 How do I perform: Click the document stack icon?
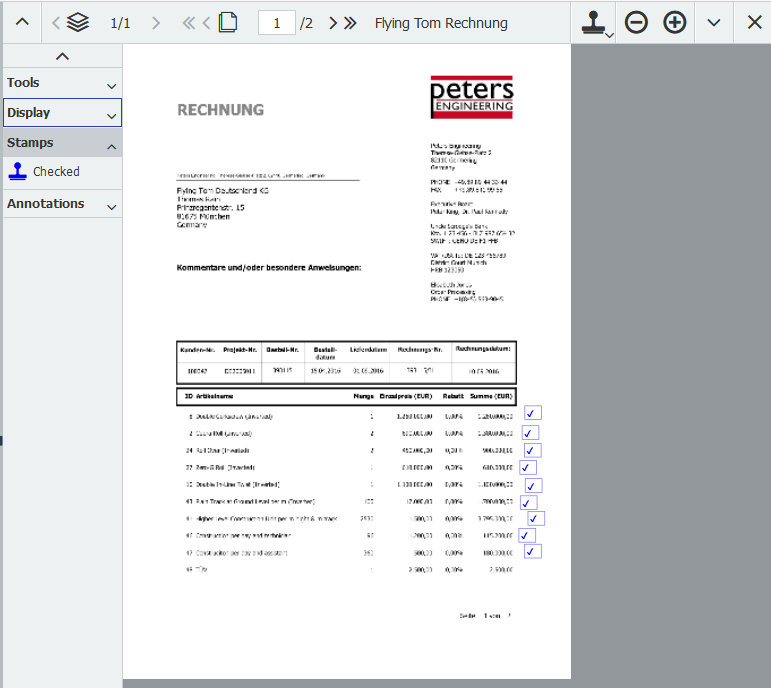point(78,23)
